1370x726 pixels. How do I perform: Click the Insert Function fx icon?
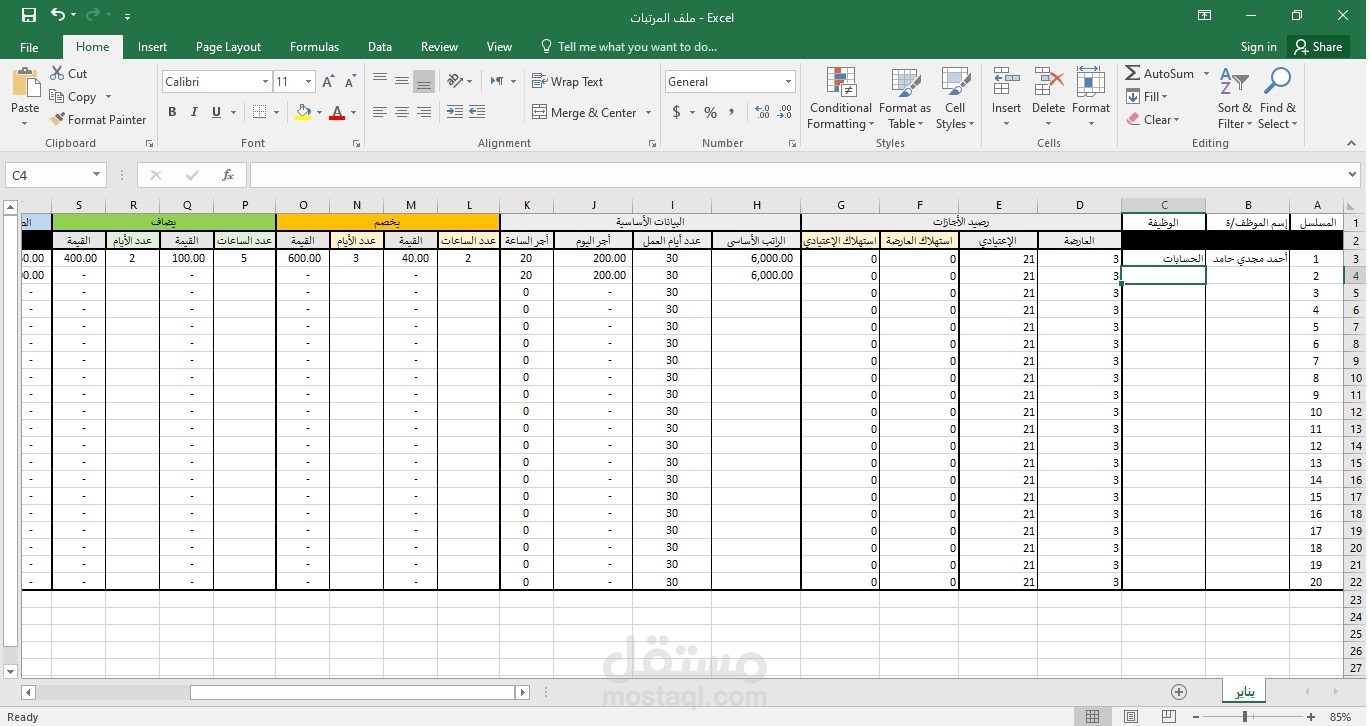coord(227,175)
